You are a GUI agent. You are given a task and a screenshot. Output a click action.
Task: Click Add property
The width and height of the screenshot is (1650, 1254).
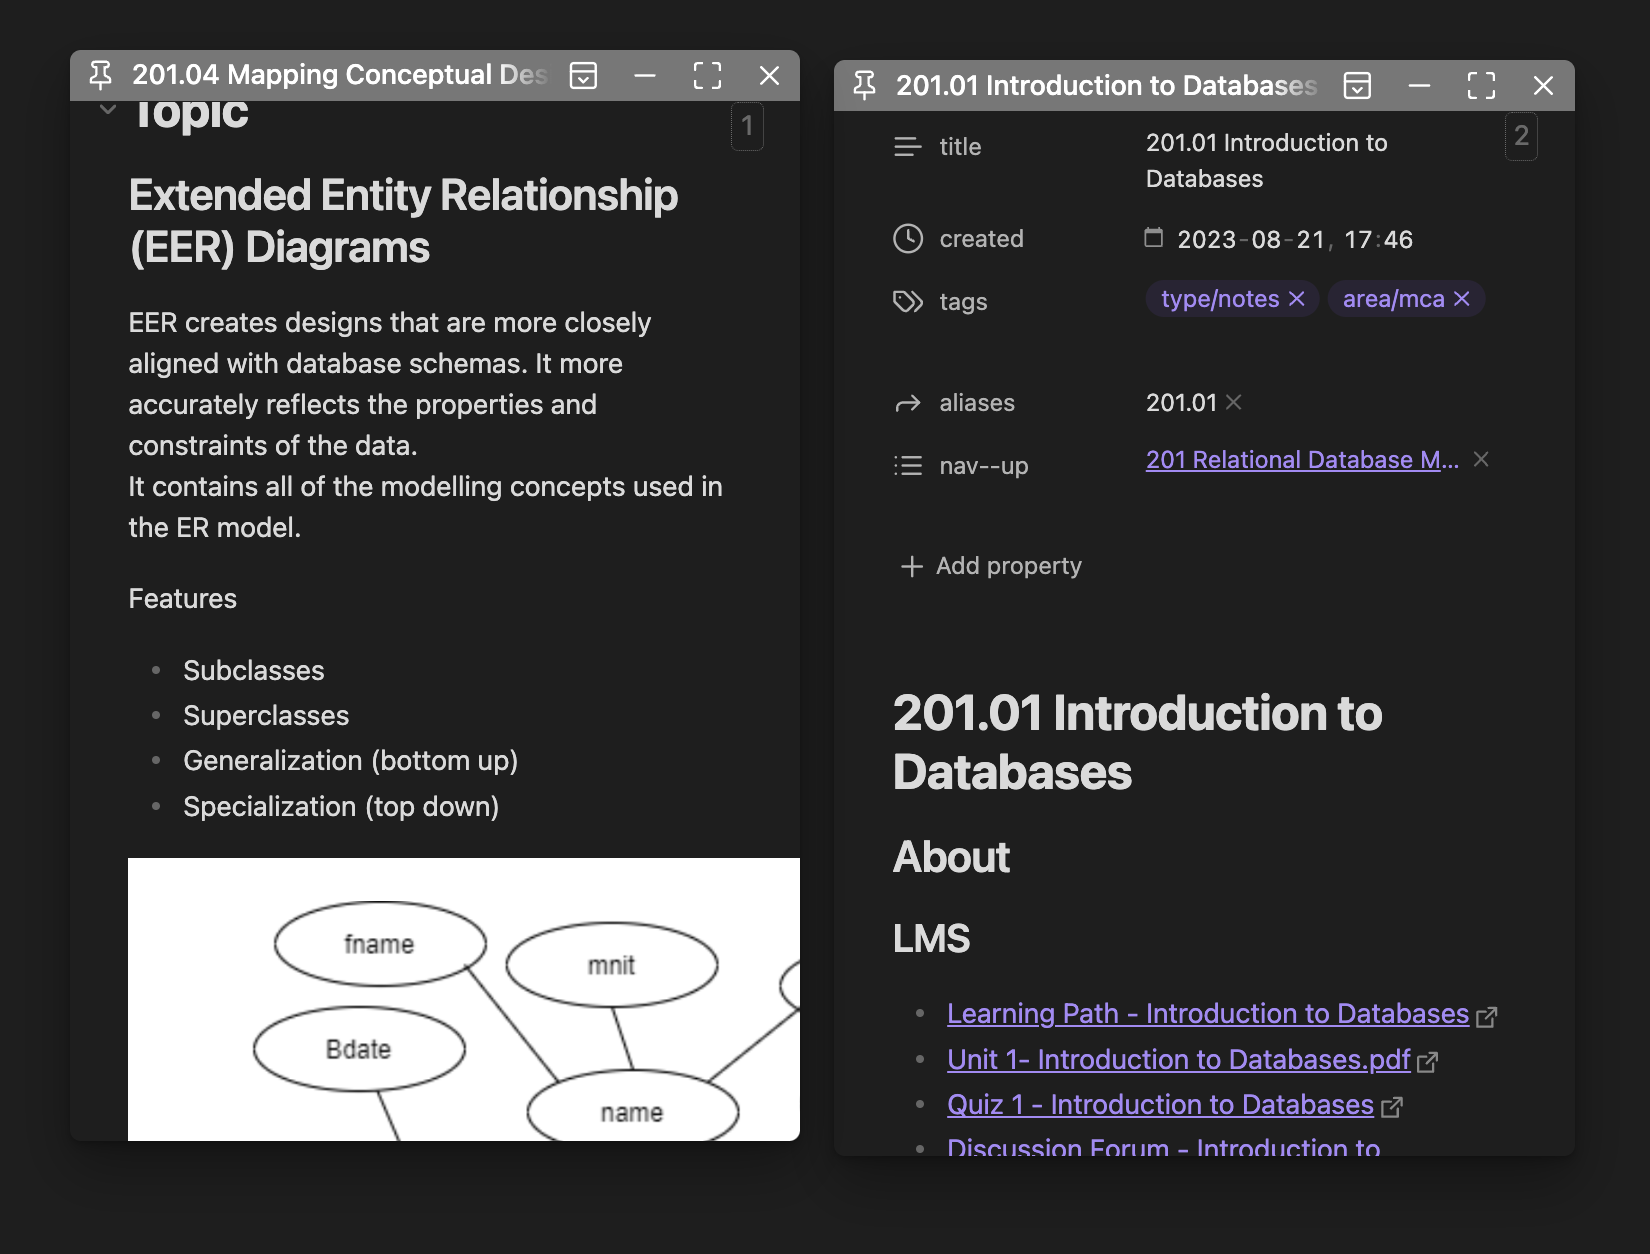[990, 566]
